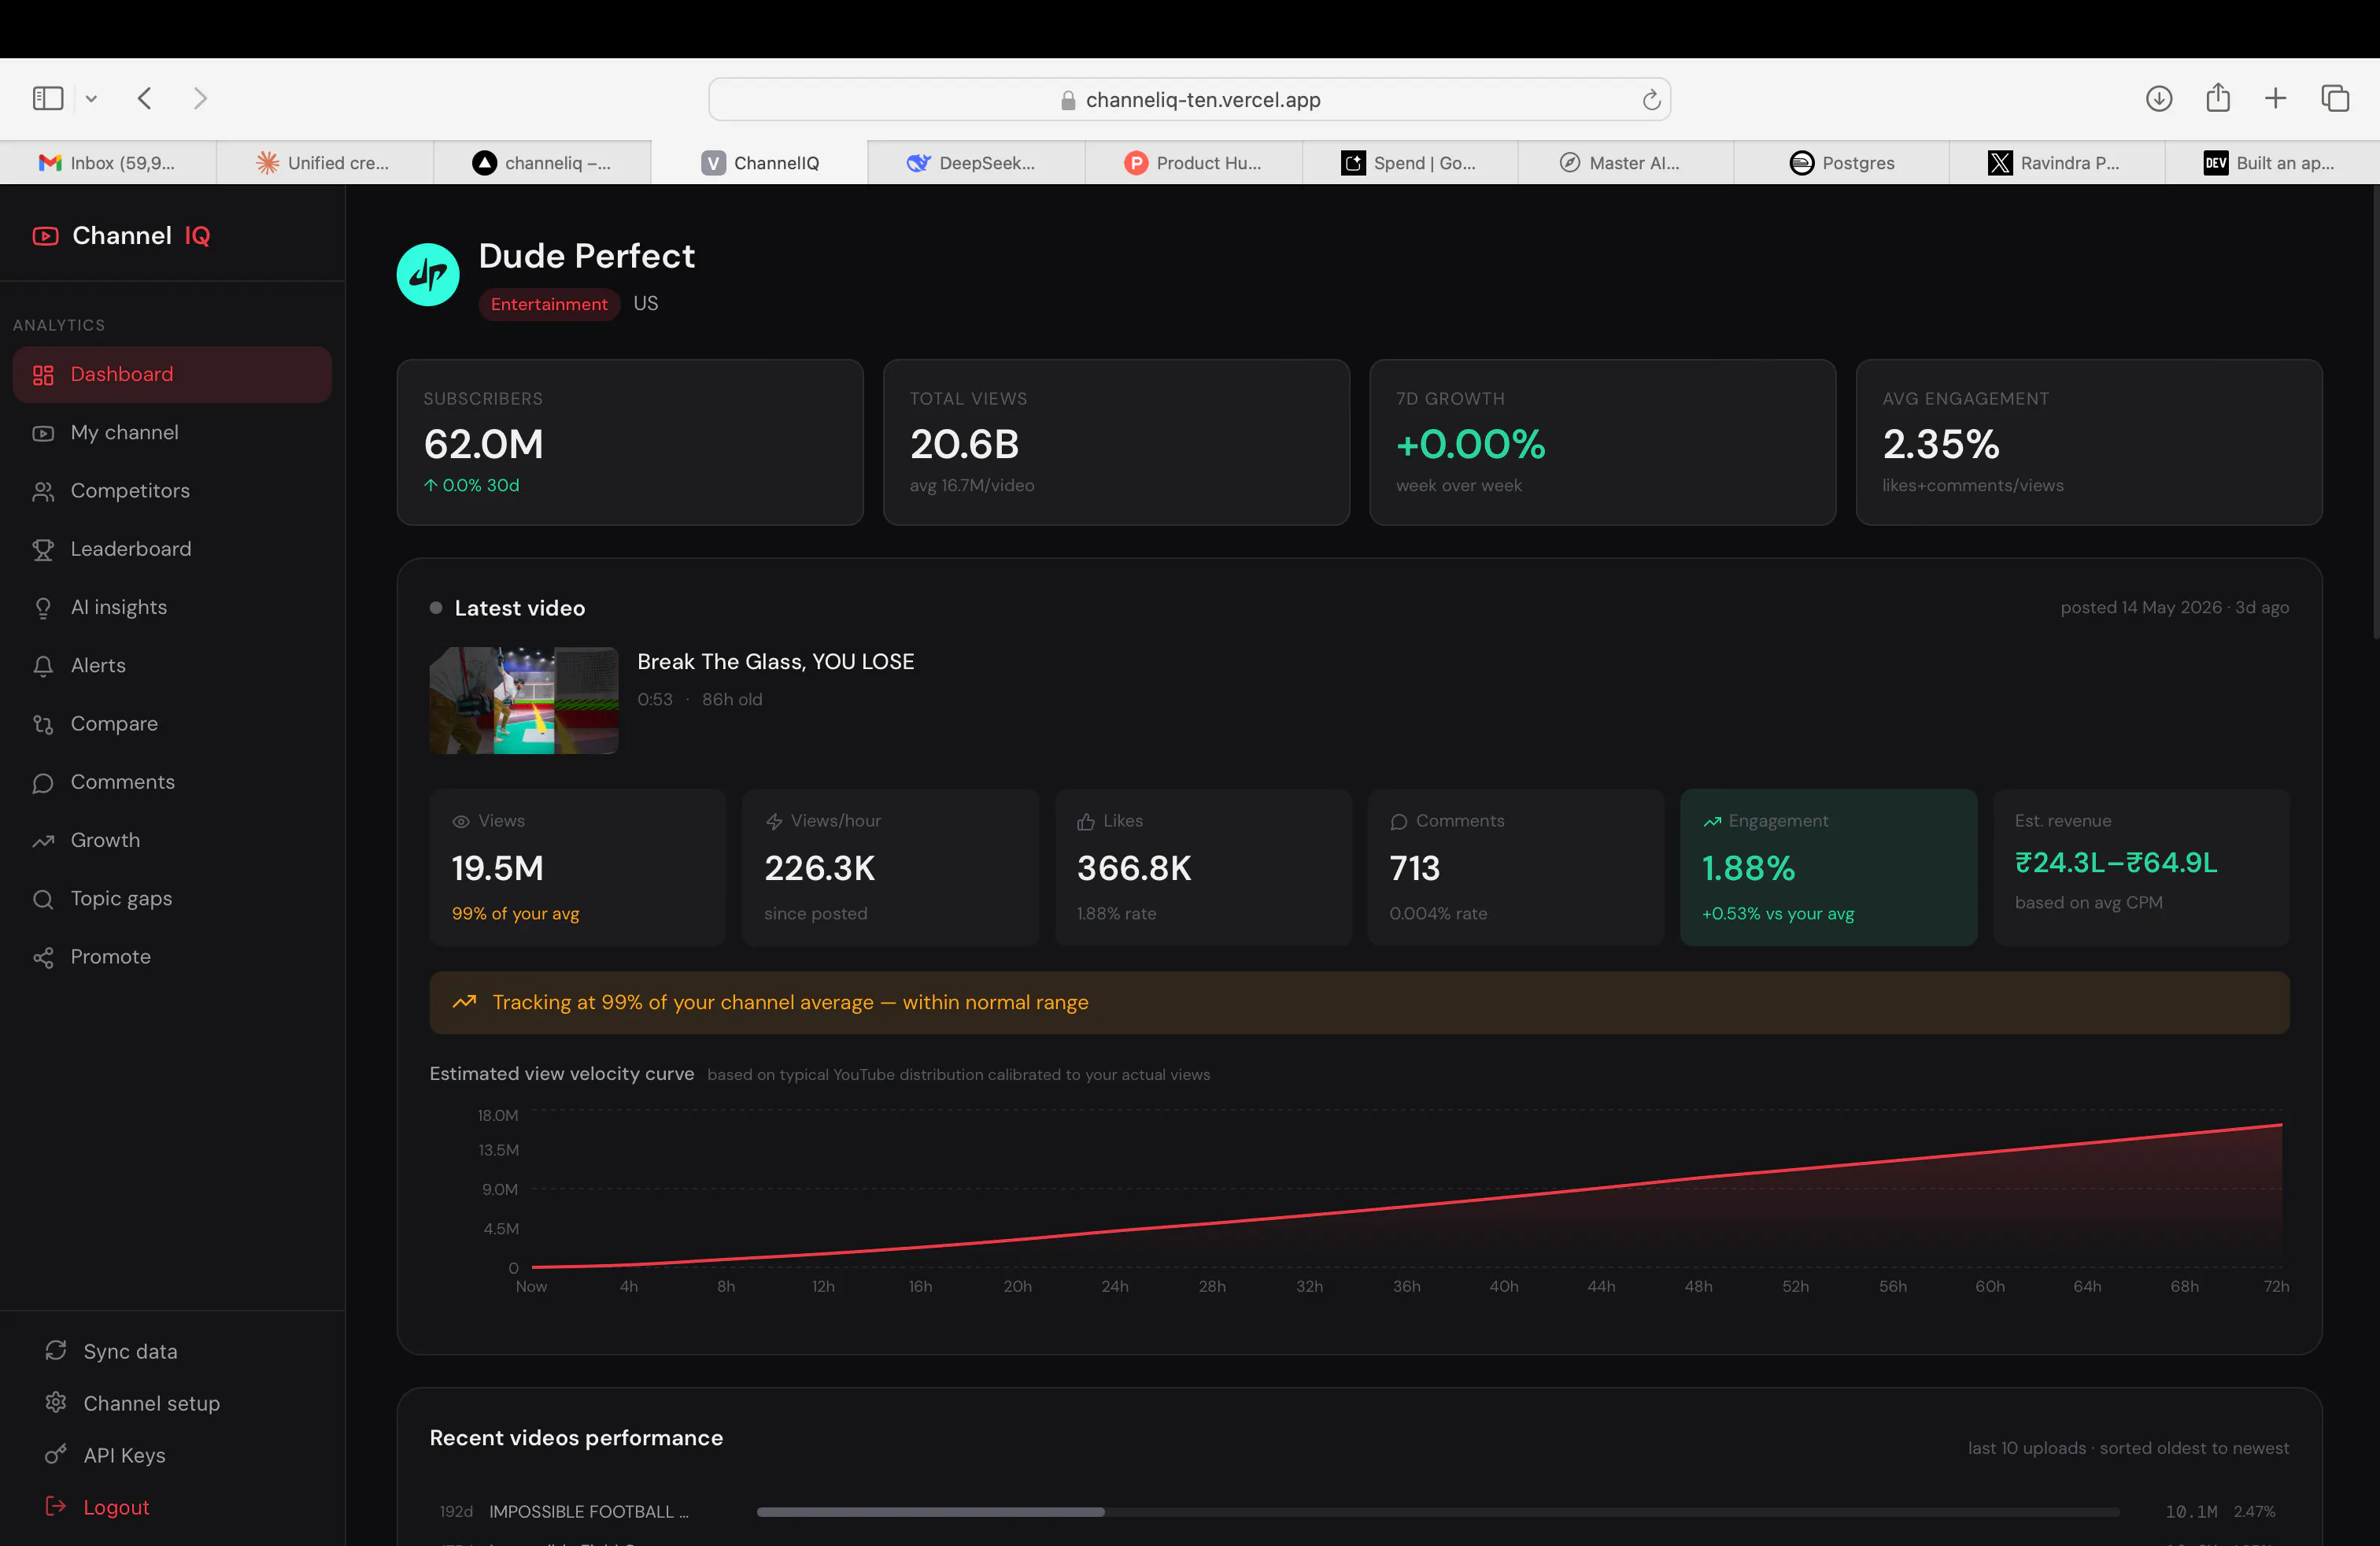The width and height of the screenshot is (2380, 1546).
Task: Click the IMPOSSIBLE FOOTBALL video progress bar
Action: point(1438,1512)
